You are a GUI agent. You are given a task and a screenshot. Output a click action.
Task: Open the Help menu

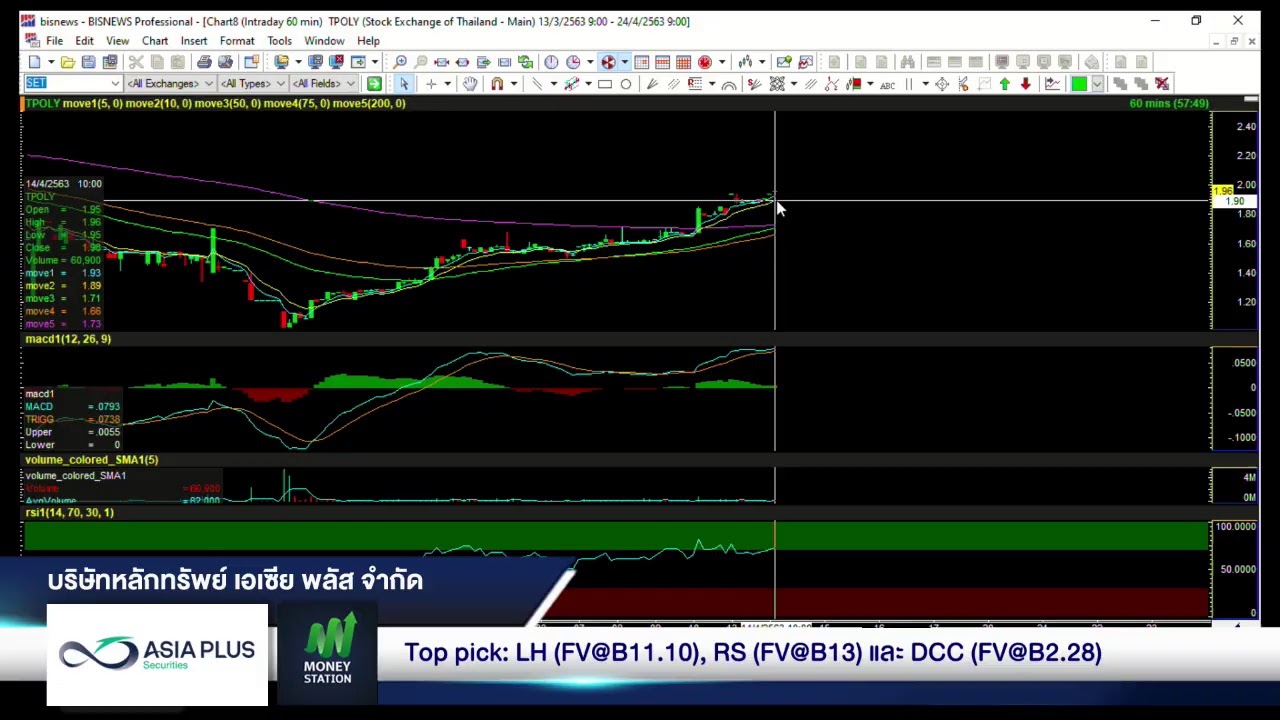tap(368, 41)
